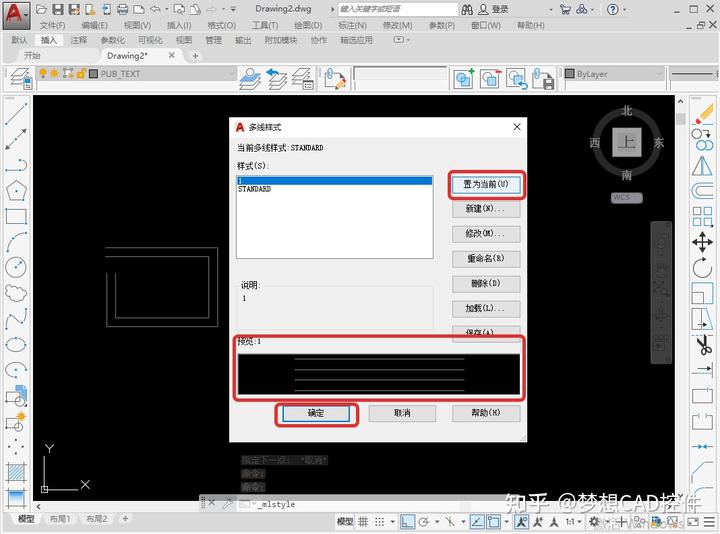The width and height of the screenshot is (720, 534).
Task: Click the 加载(L)... button
Action: pos(486,308)
